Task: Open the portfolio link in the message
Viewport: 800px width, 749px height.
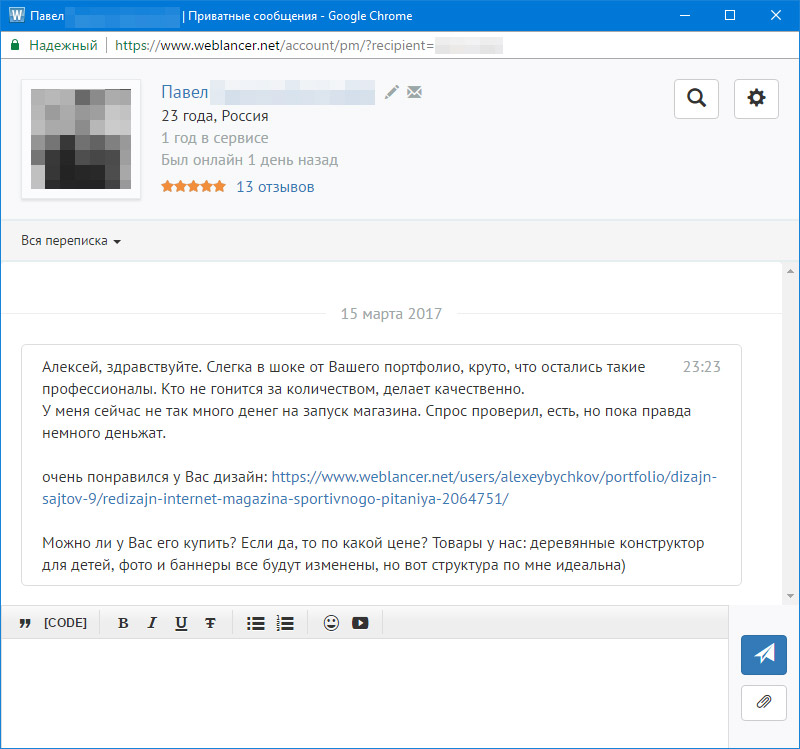Action: click(379, 488)
